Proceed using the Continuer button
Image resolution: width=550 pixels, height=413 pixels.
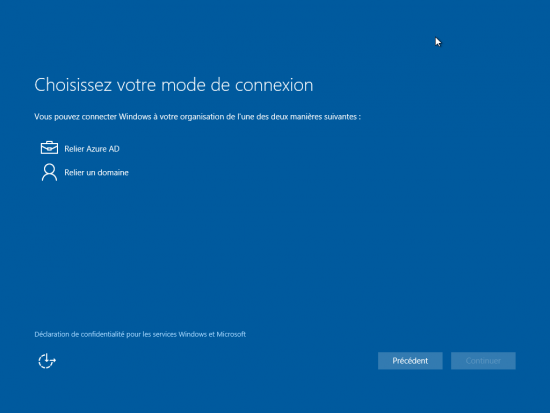point(483,361)
